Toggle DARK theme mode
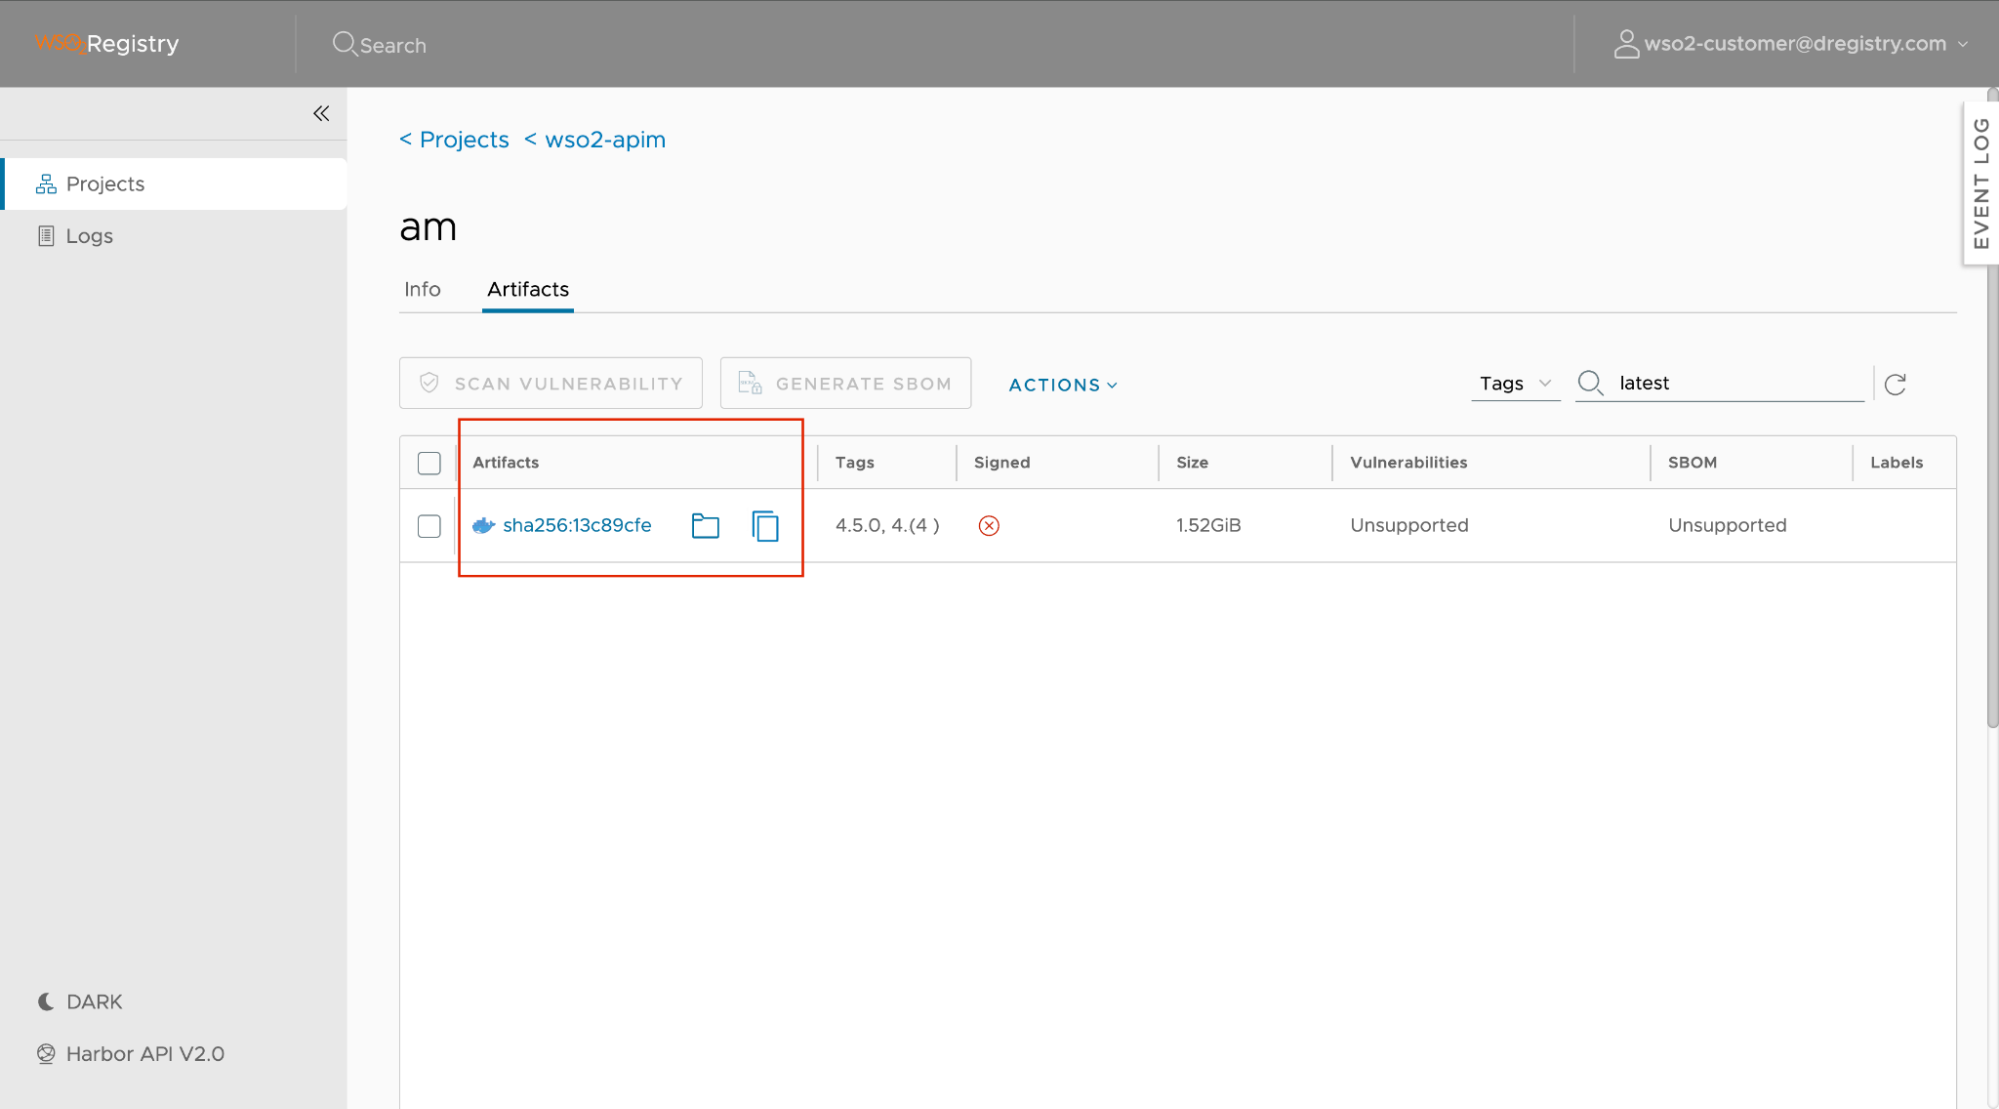 (80, 1001)
